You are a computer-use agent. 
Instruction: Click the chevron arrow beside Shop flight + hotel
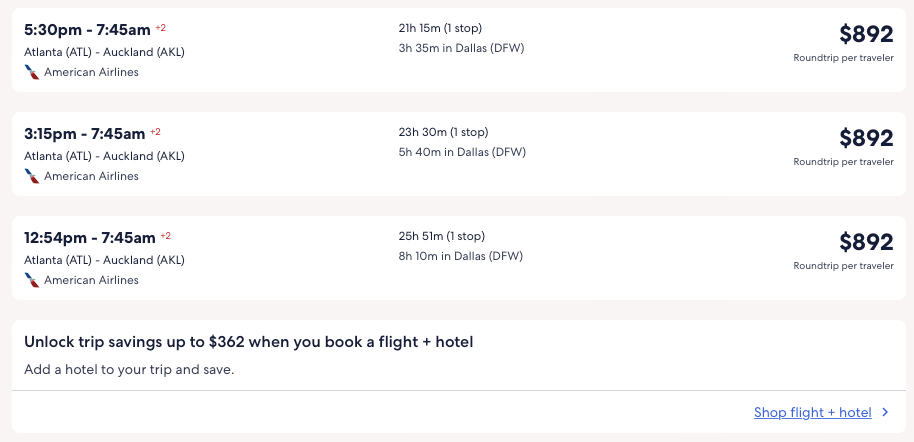[885, 412]
